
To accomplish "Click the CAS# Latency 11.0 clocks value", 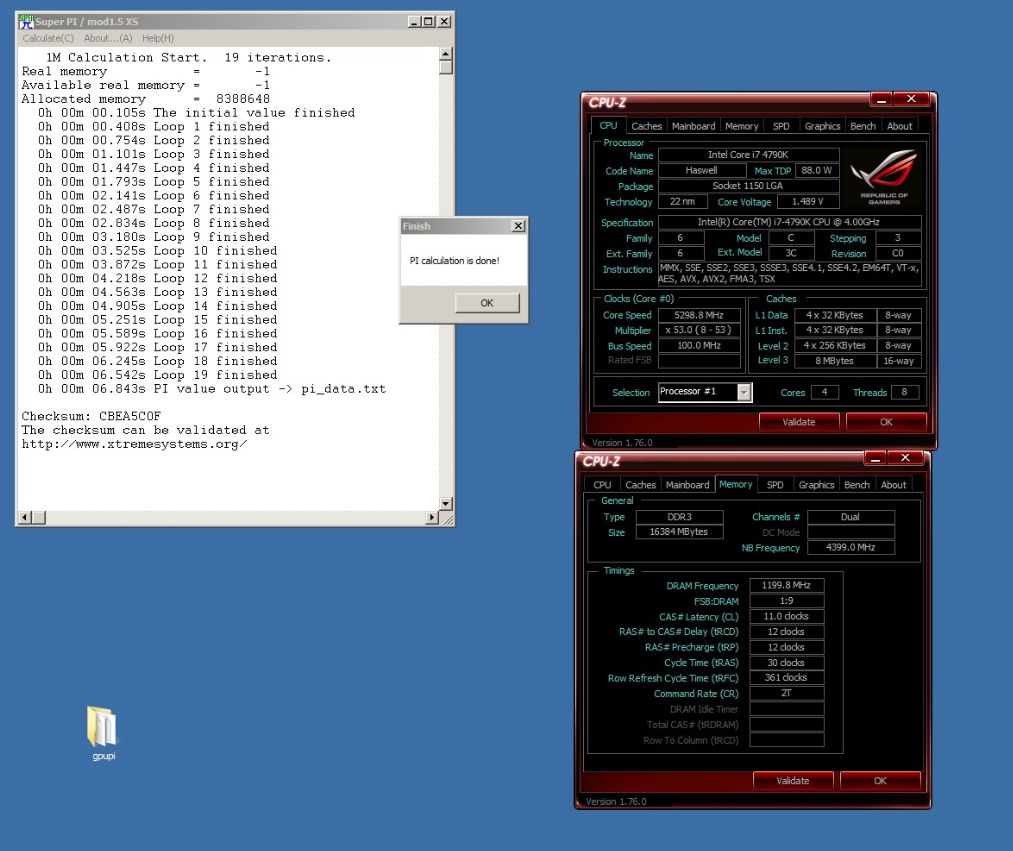I will click(786, 616).
